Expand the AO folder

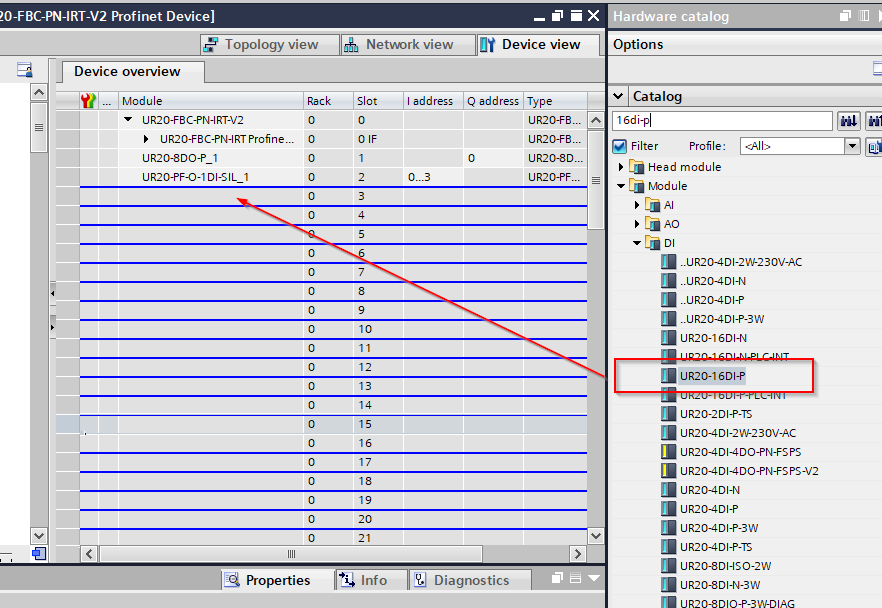pyautogui.click(x=637, y=224)
